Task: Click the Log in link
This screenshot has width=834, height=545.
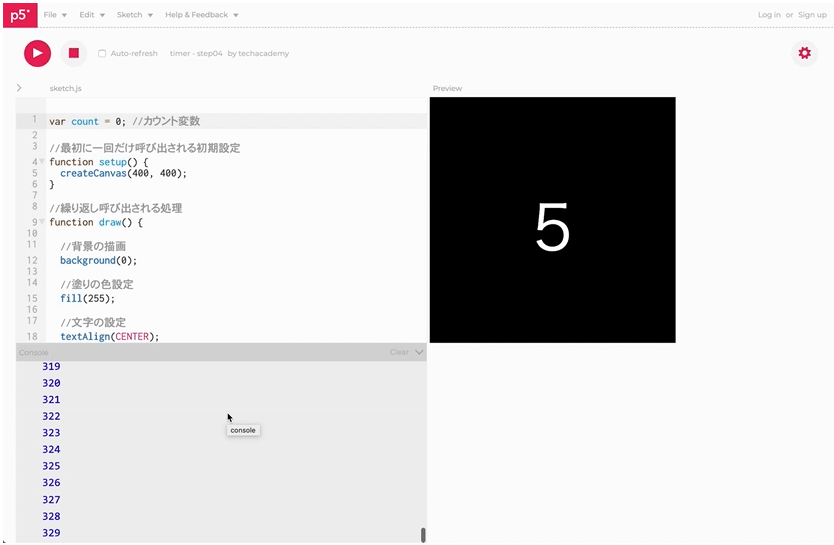Action: pos(769,15)
